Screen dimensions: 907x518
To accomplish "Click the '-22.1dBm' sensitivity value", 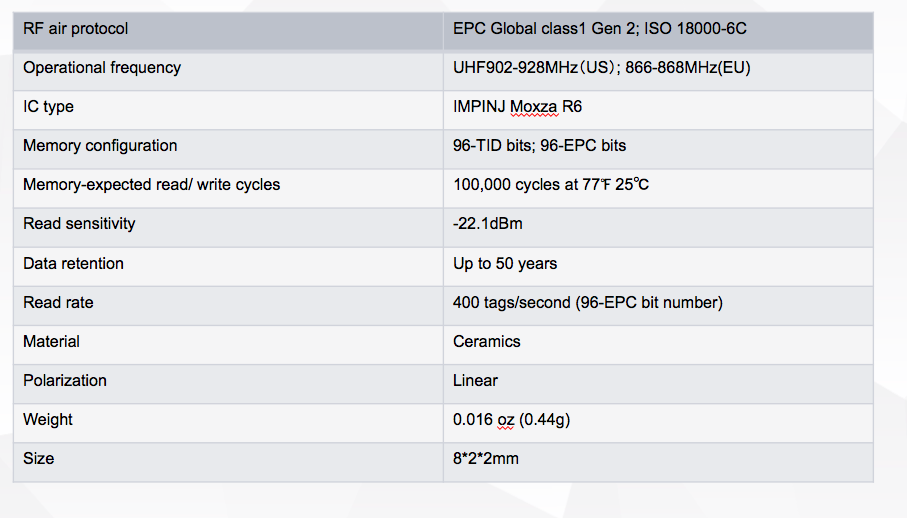I will click(487, 224).
